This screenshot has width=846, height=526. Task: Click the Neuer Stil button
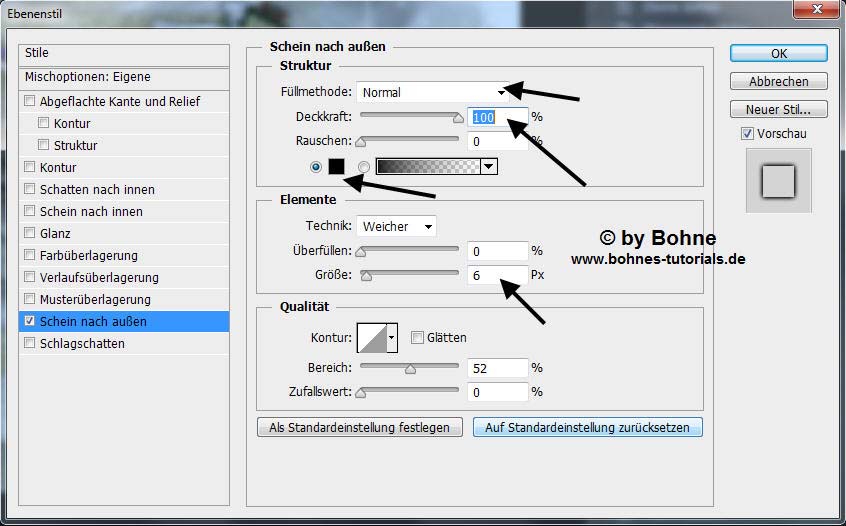coord(778,109)
